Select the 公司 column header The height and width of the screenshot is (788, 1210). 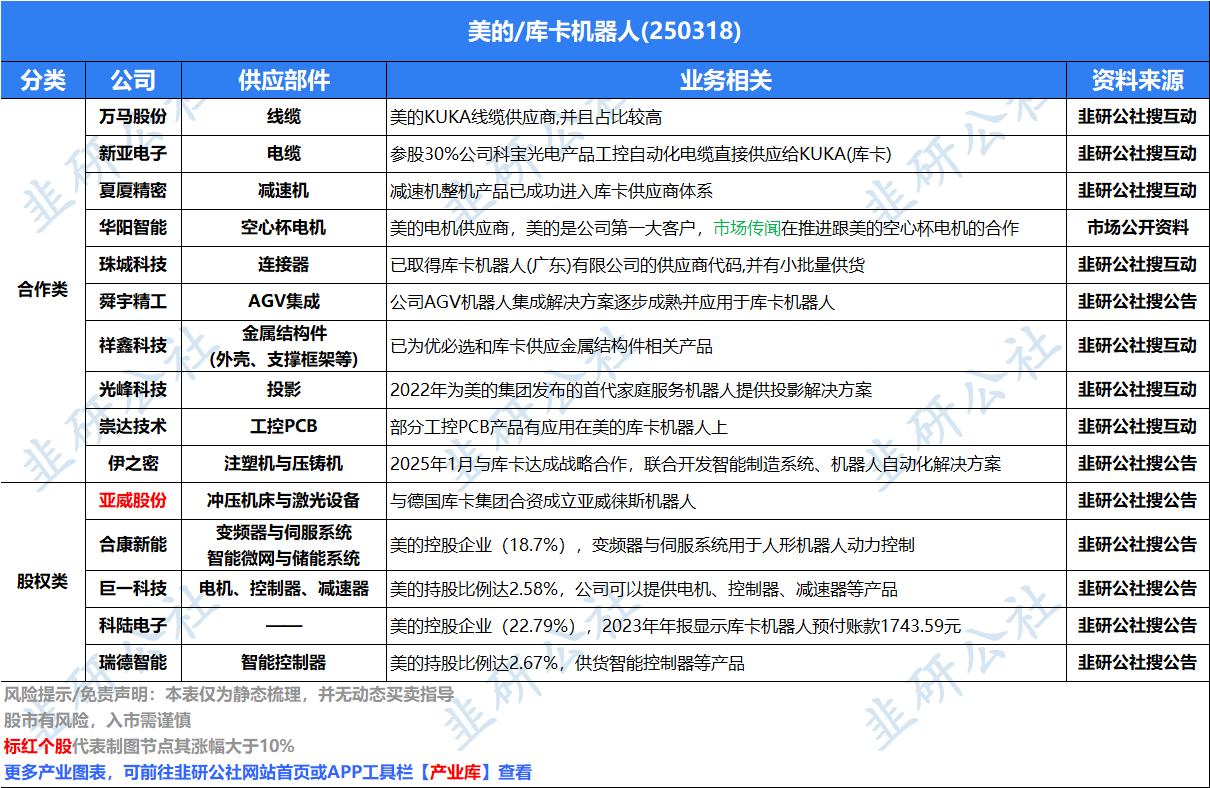pyautogui.click(x=133, y=80)
